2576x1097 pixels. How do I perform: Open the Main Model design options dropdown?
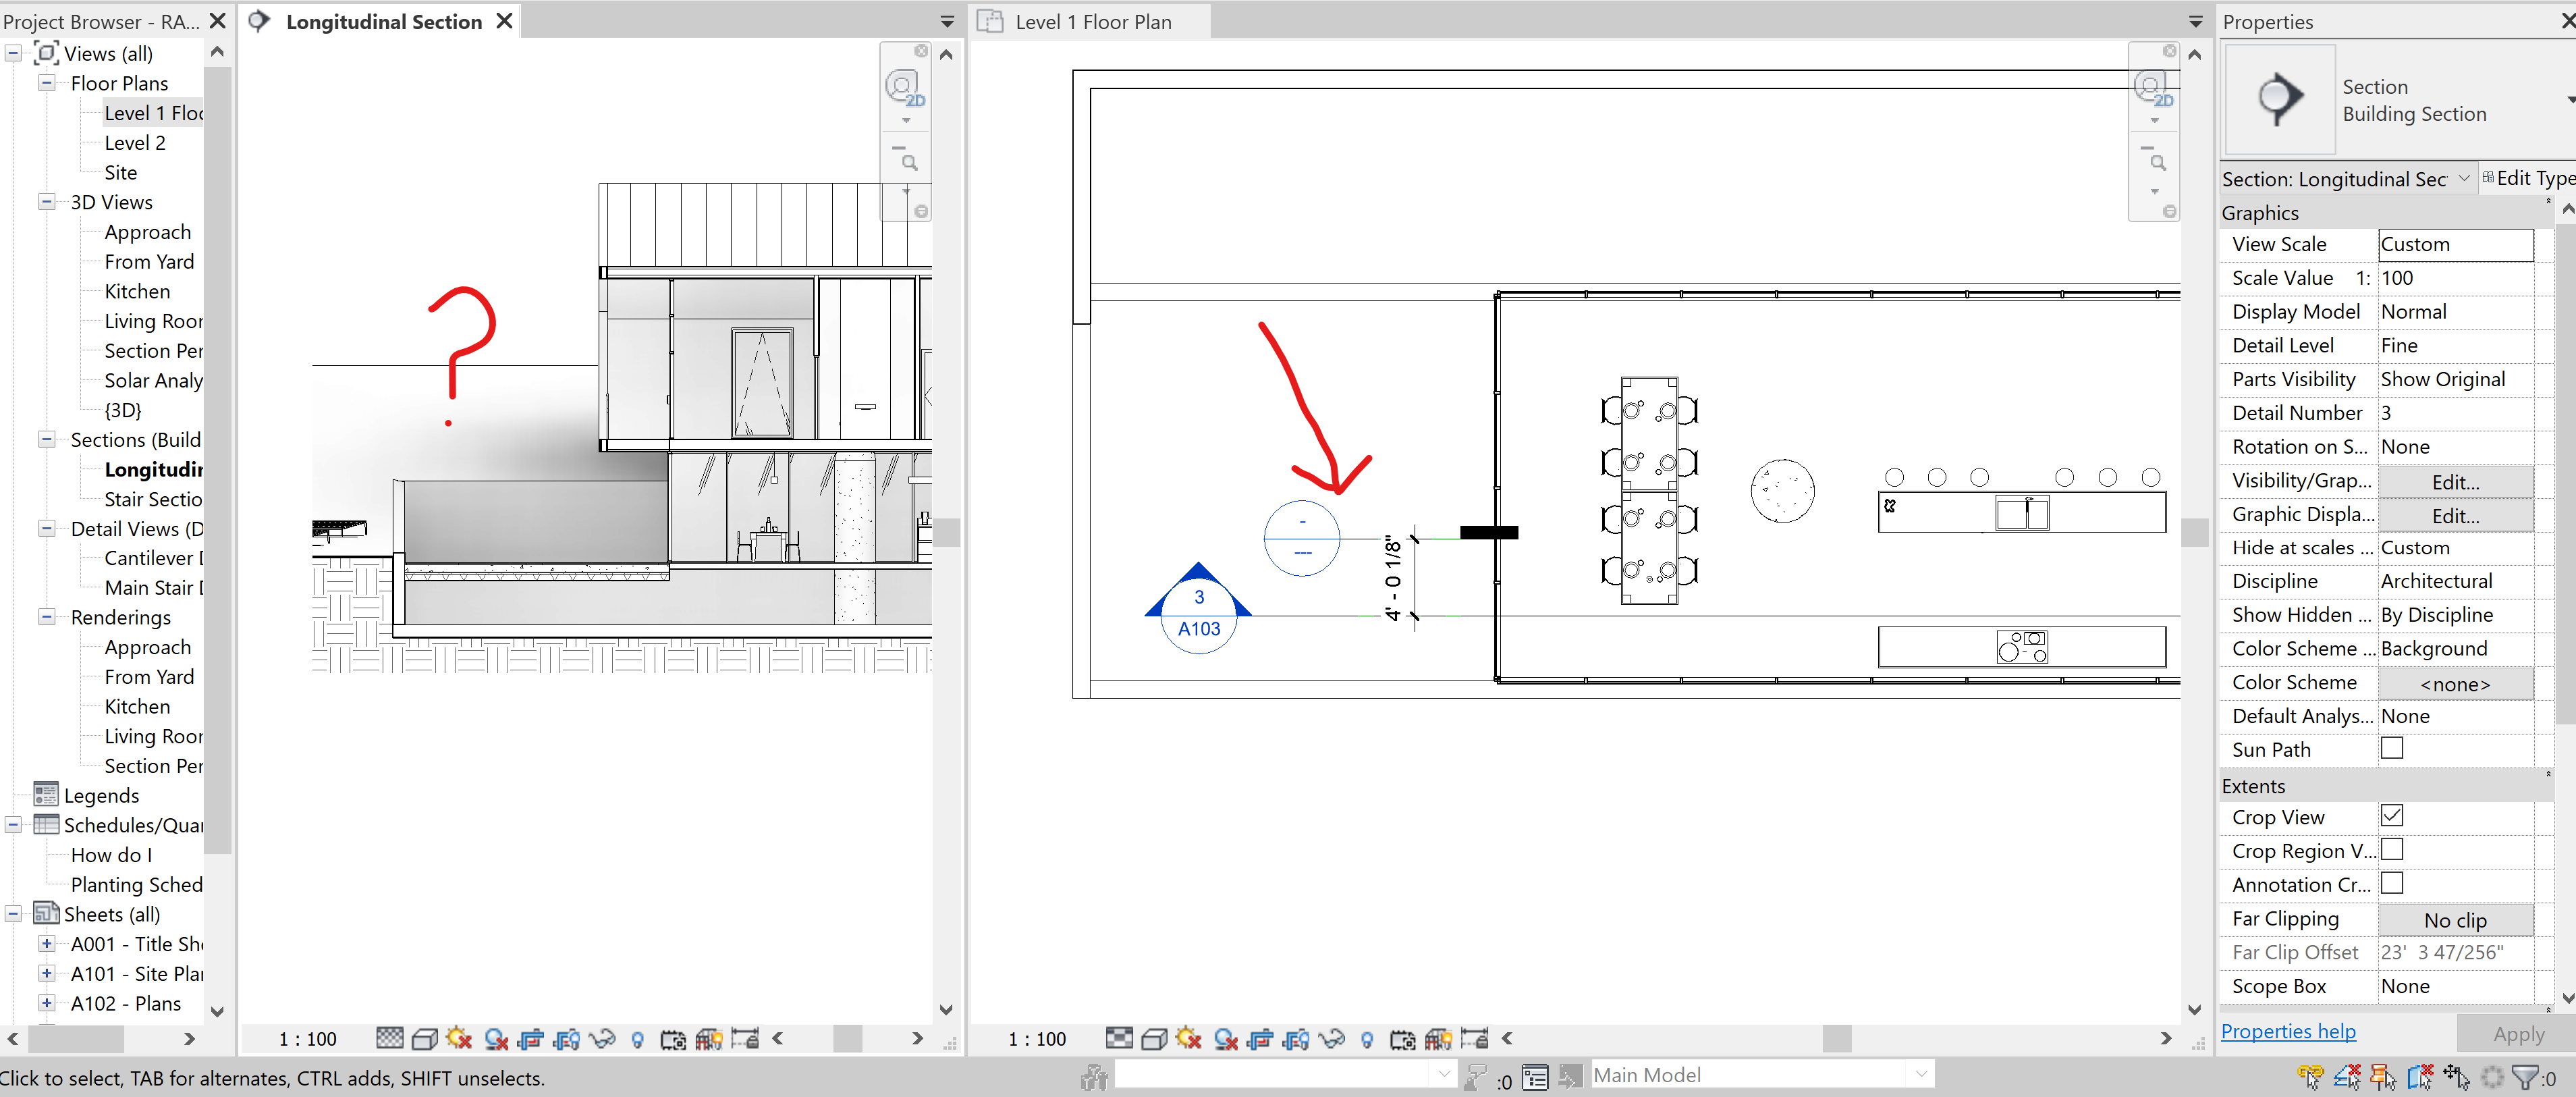(1921, 1075)
